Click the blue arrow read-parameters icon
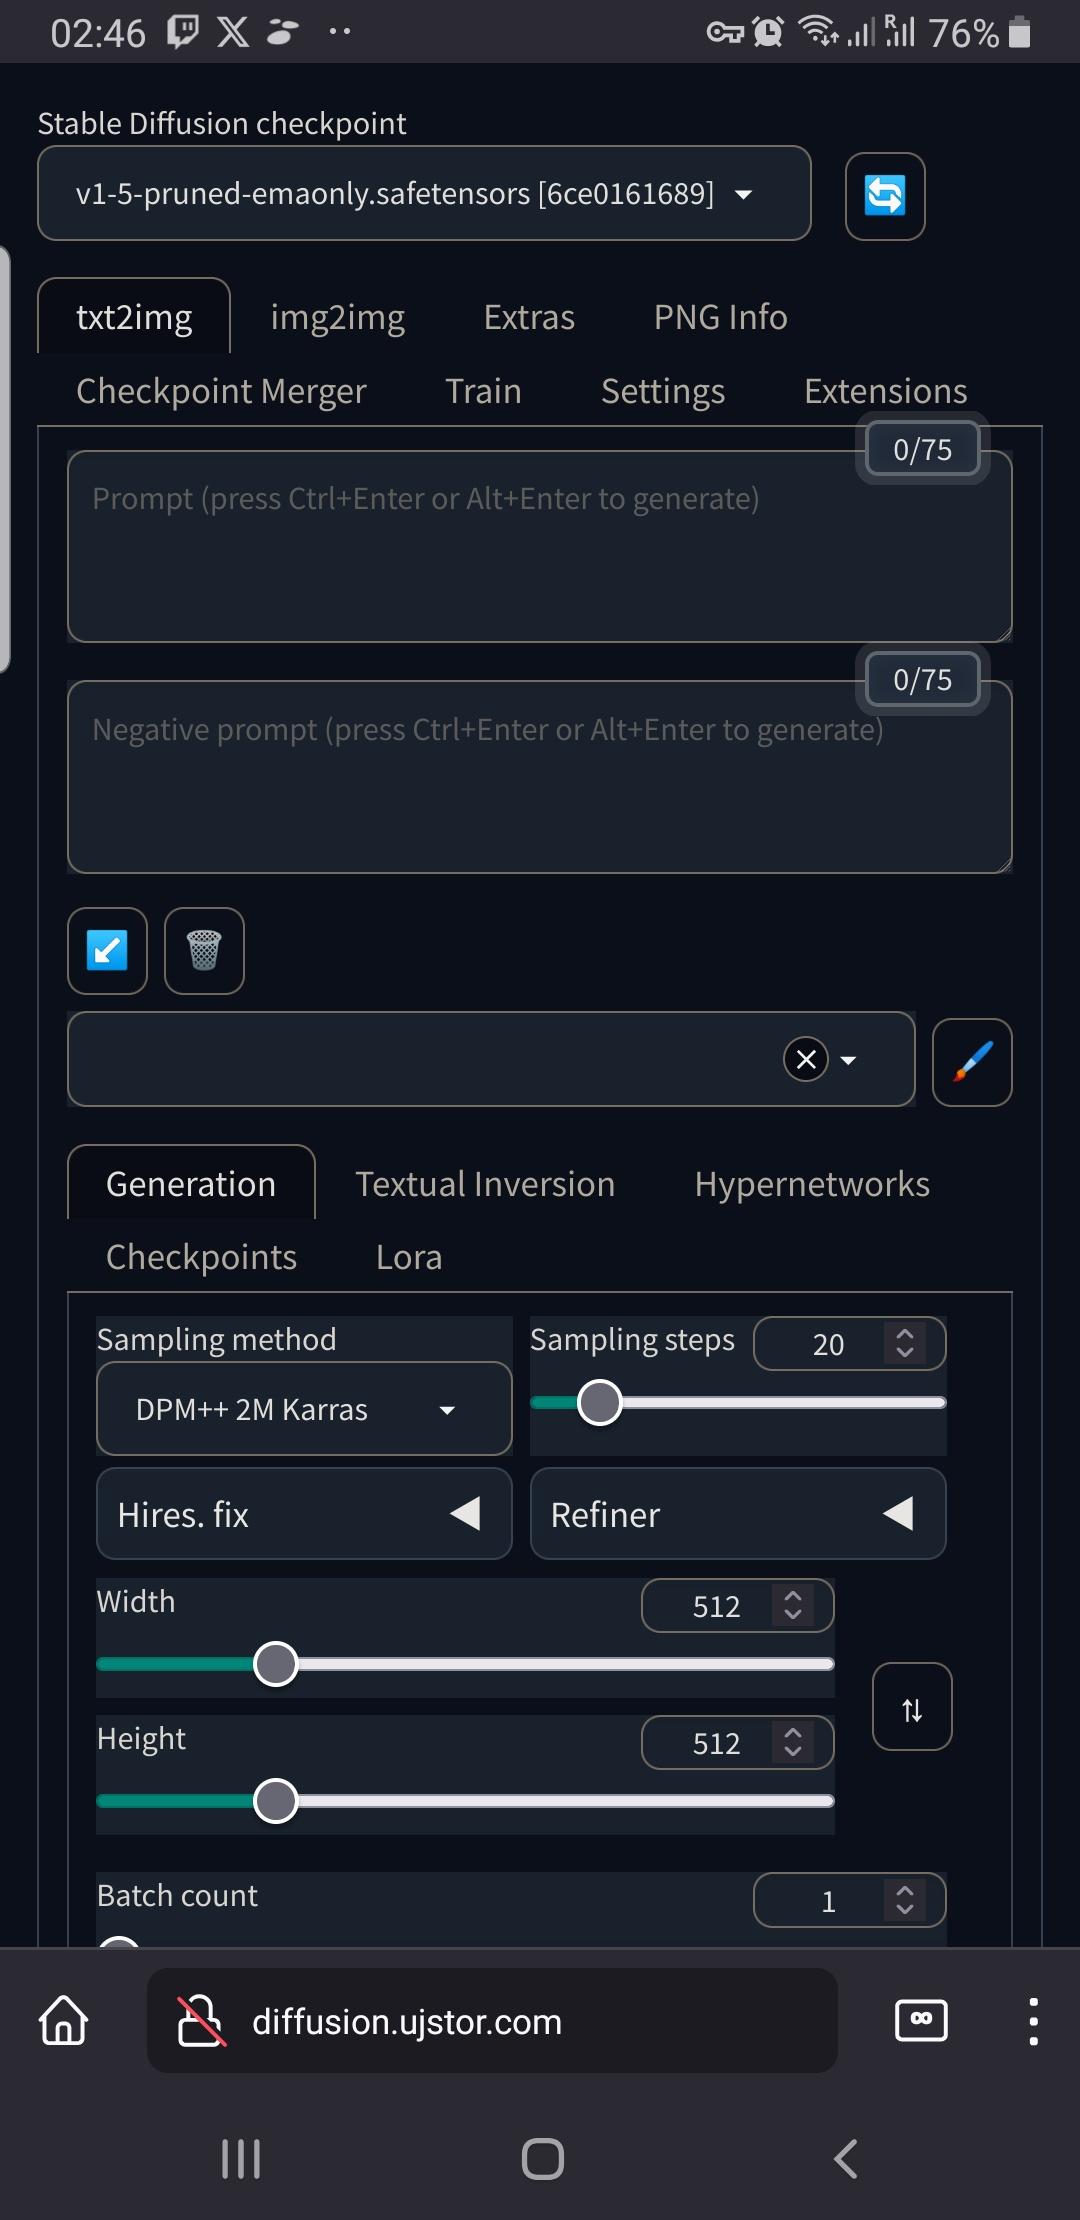 [x=108, y=951]
